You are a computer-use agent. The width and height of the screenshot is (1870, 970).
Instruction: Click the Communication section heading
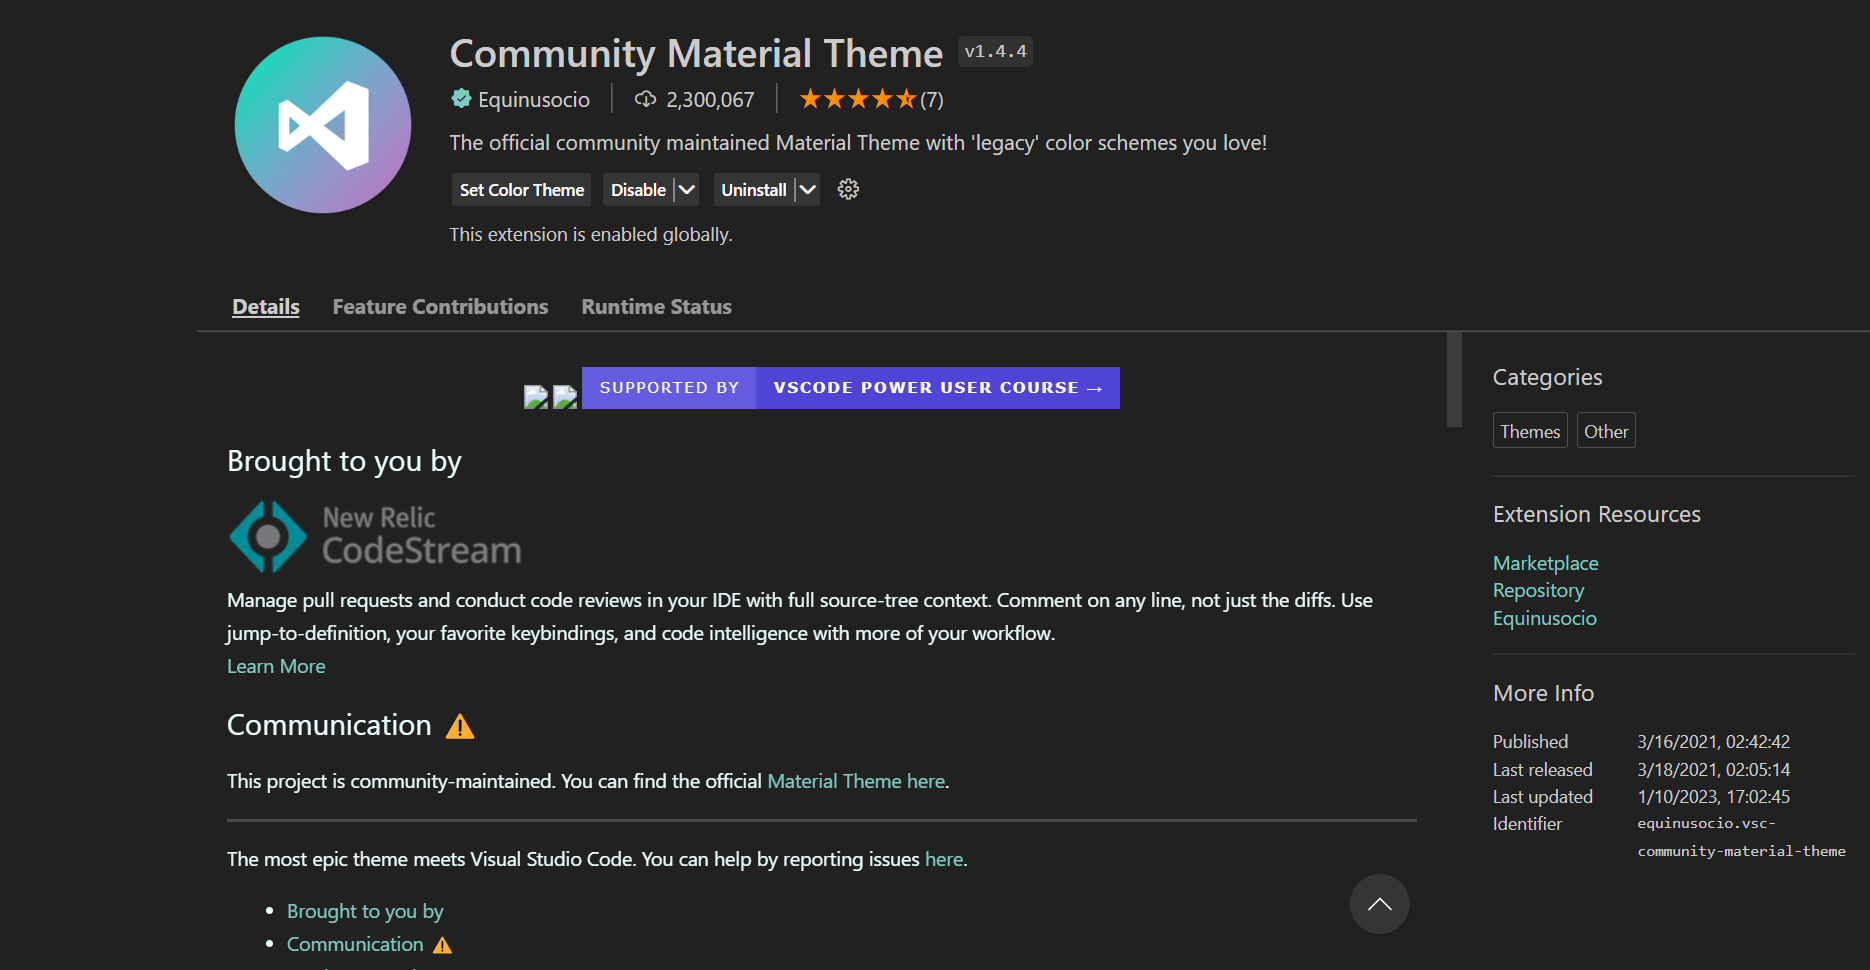tap(329, 725)
